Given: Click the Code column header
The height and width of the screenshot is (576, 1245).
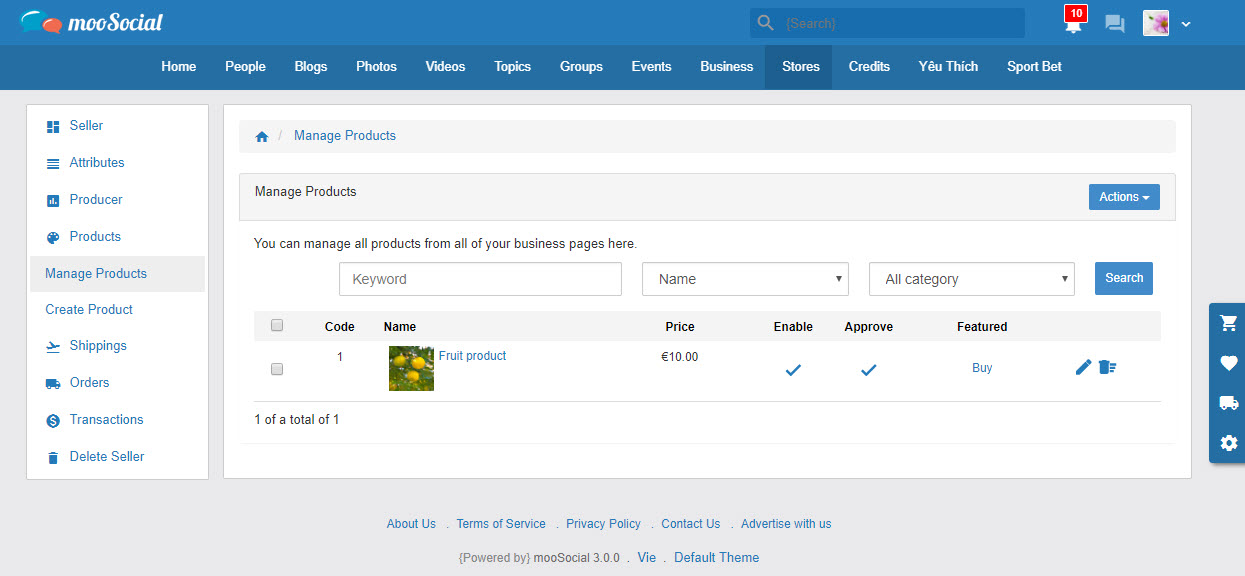Looking at the screenshot, I should tap(340, 327).
